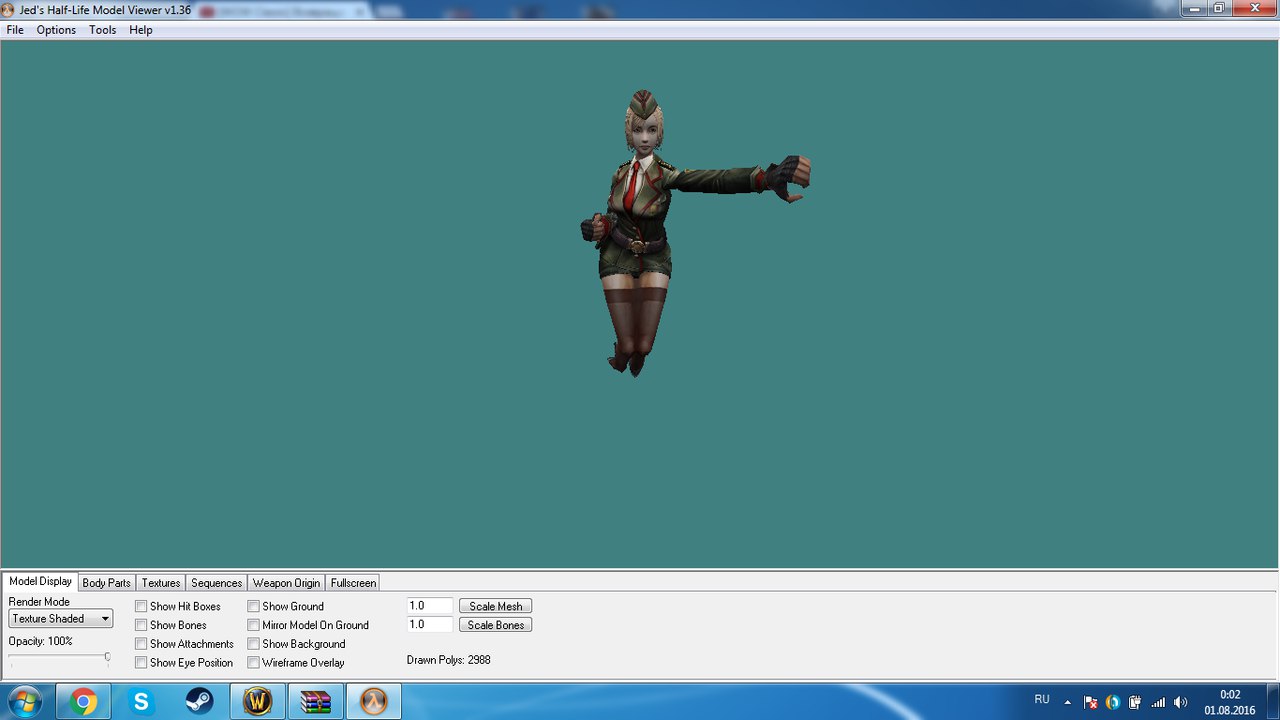Click the app icon in the title bar
This screenshot has width=1280, height=720.
point(10,9)
